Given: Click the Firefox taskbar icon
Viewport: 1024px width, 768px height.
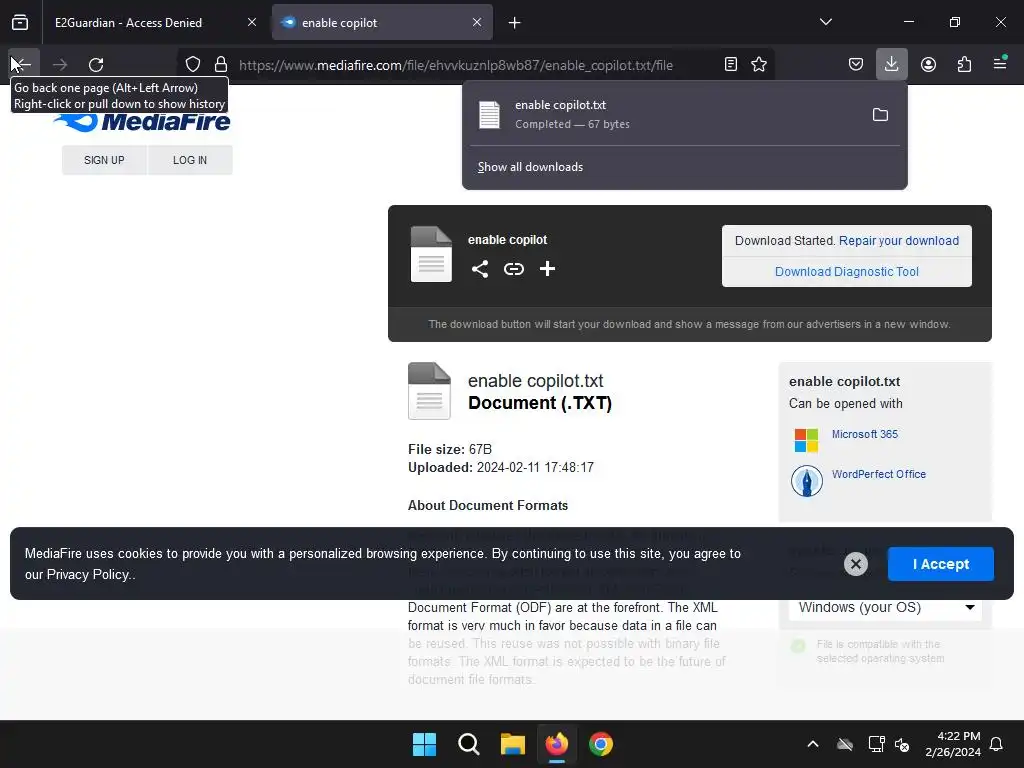Looking at the screenshot, I should [x=556, y=744].
